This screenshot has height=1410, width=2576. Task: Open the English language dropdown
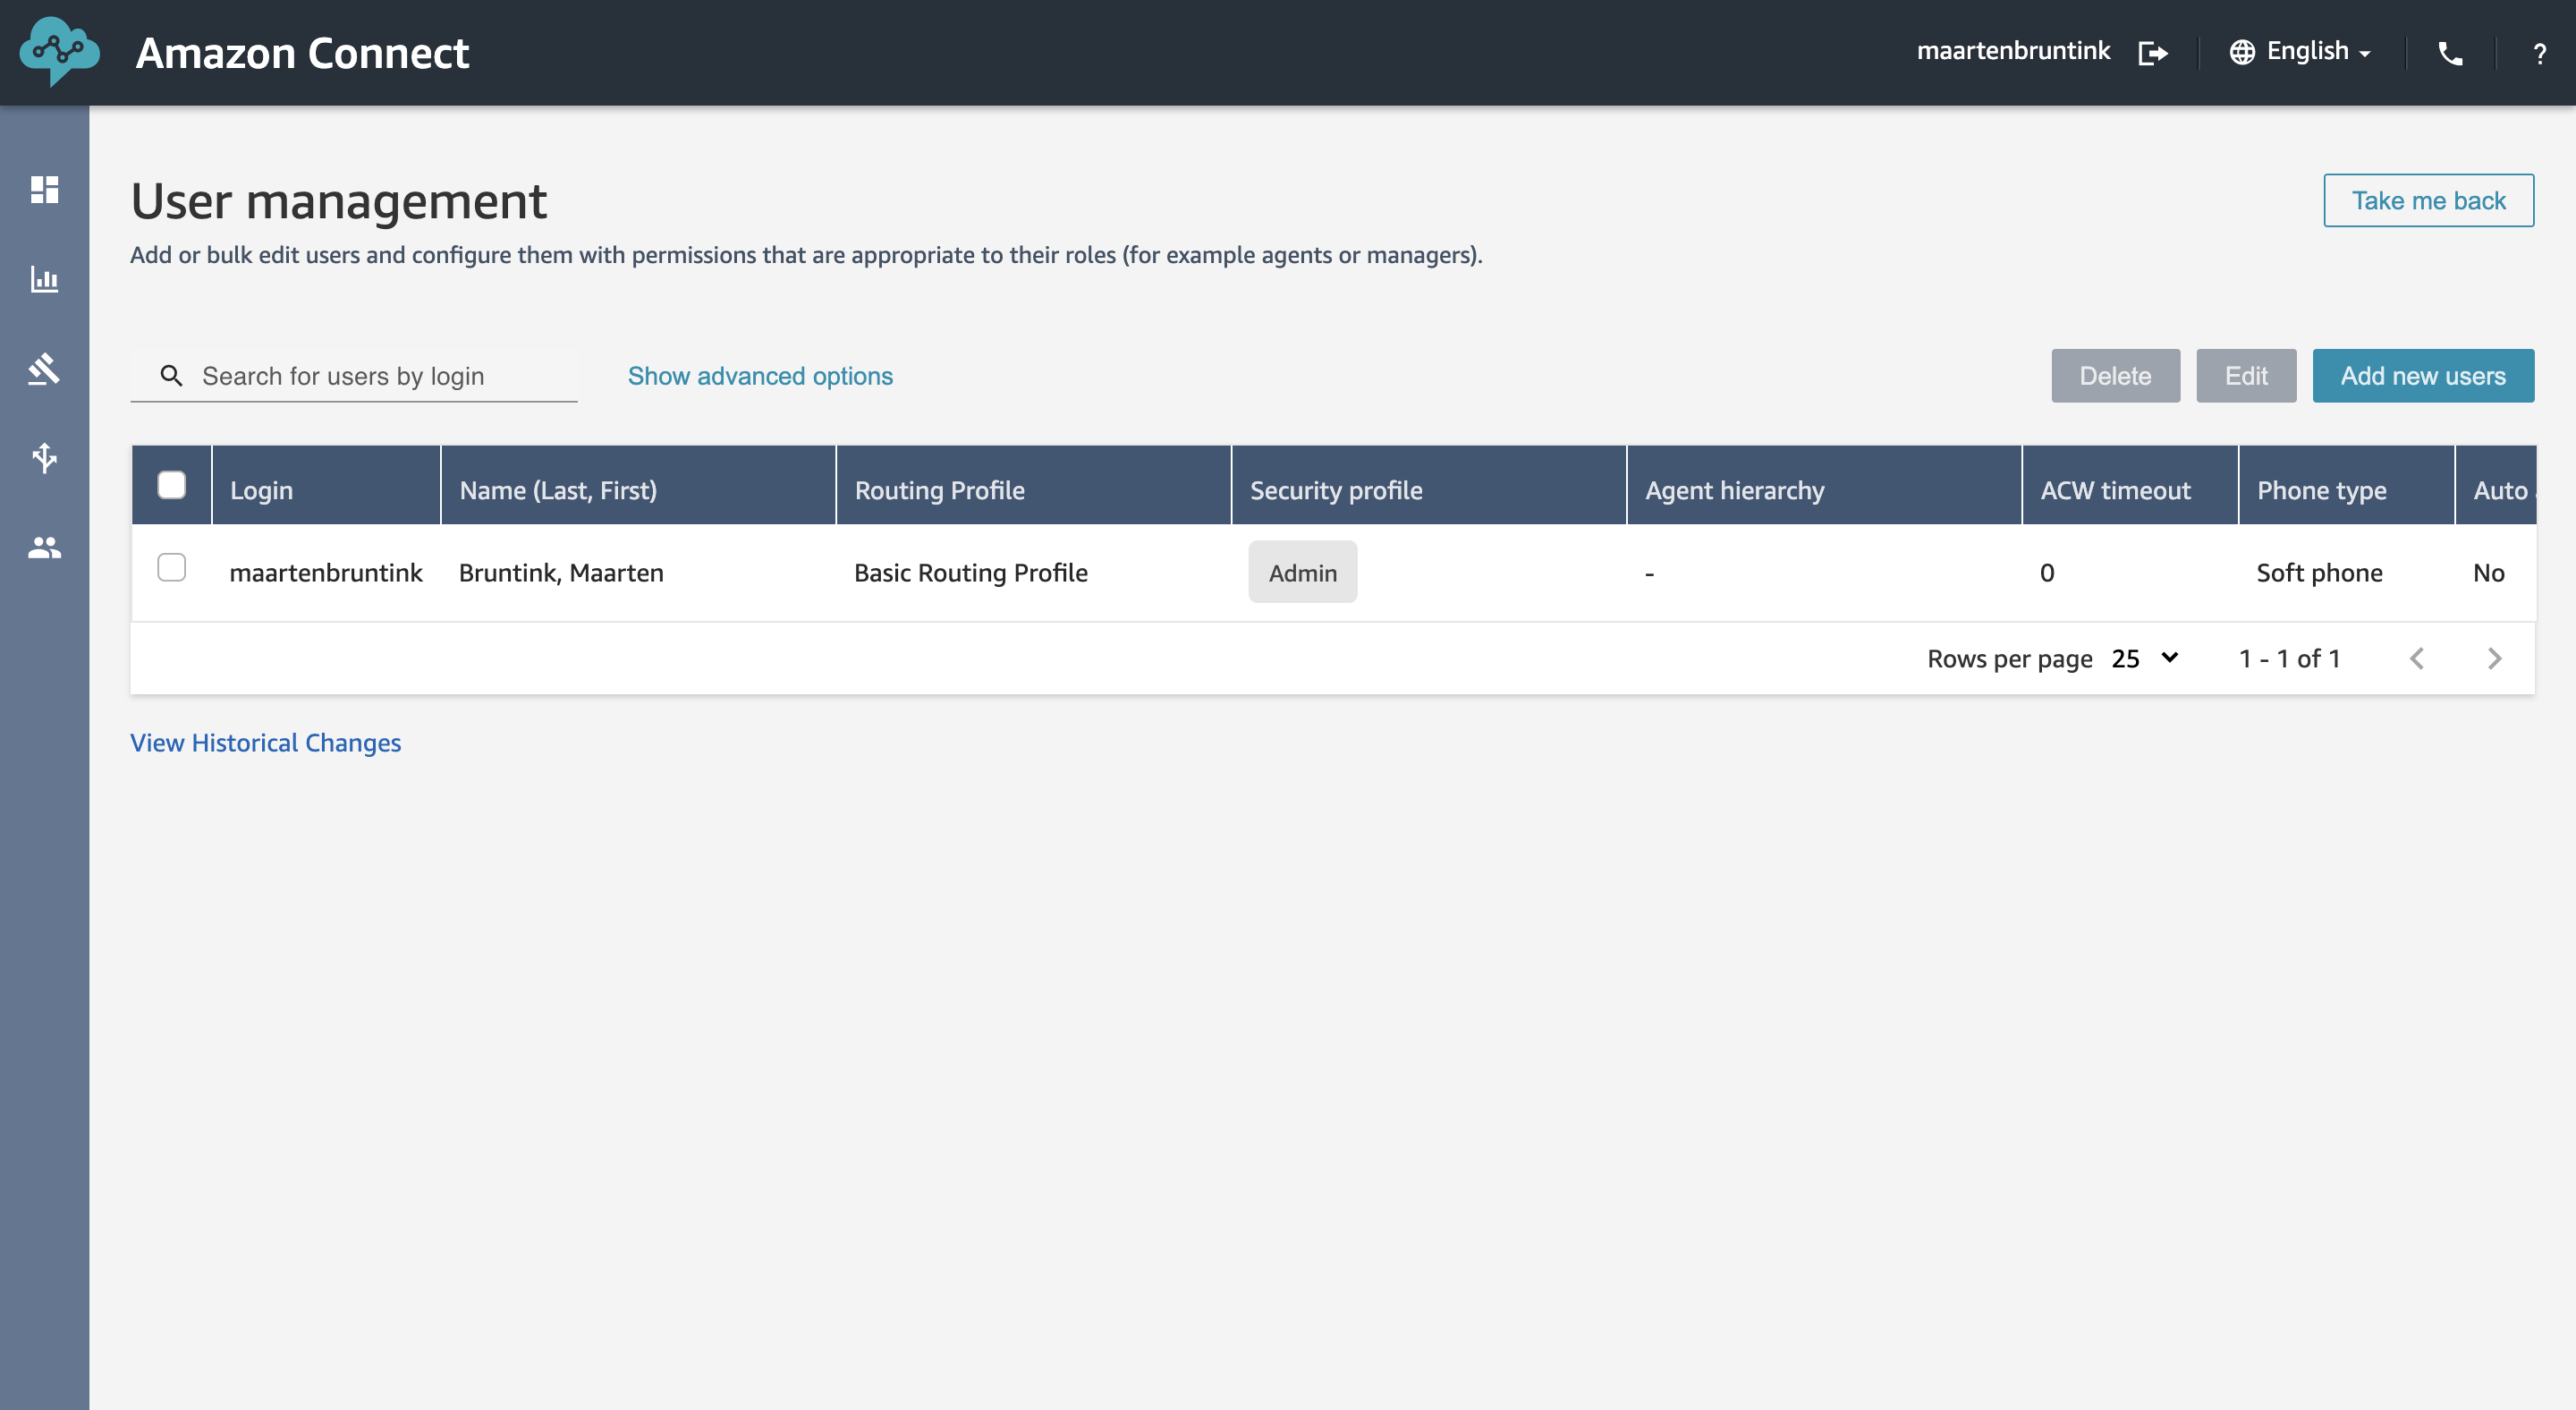click(x=2318, y=51)
